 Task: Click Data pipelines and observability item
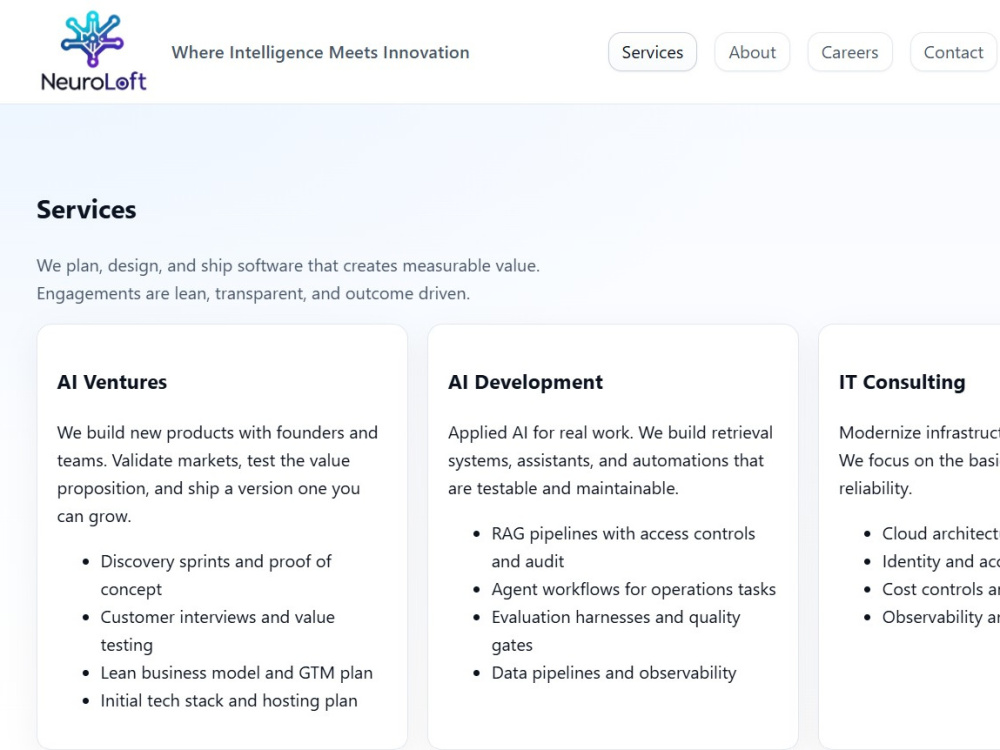(x=614, y=673)
